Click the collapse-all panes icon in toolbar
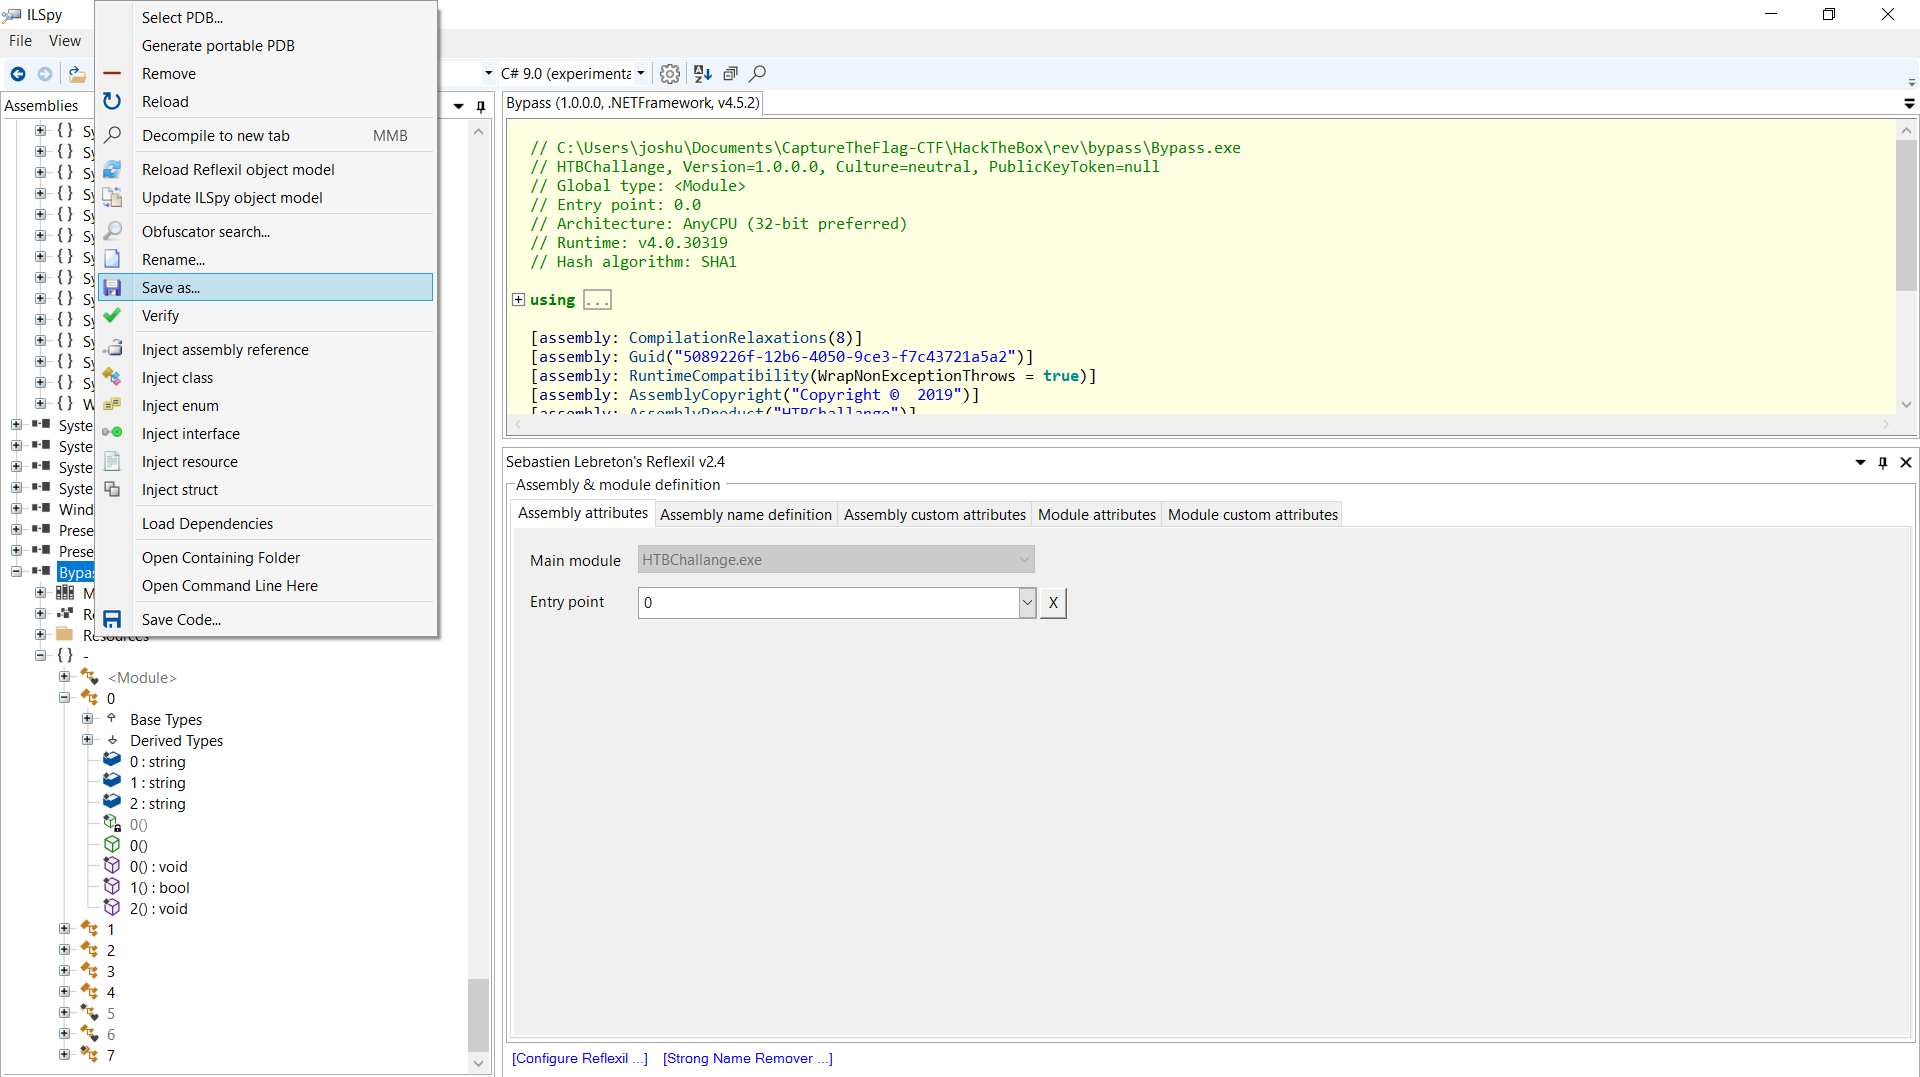The image size is (1920, 1077). click(731, 73)
